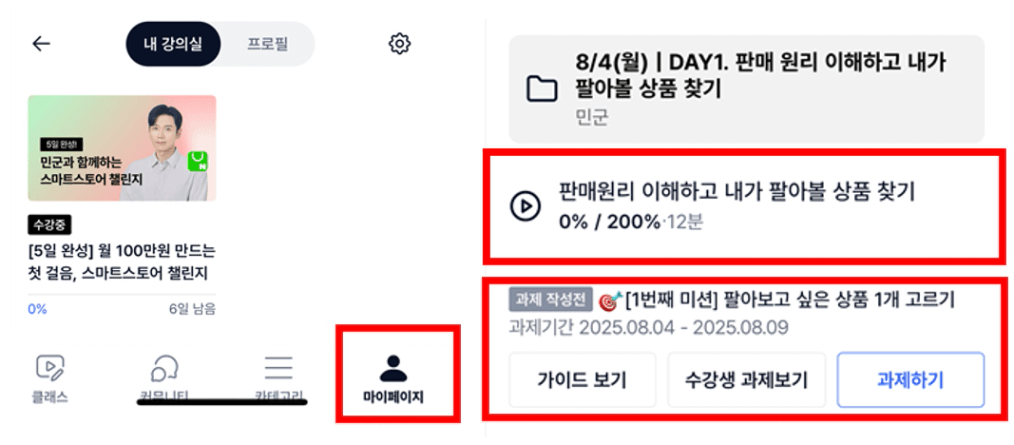The image size is (1014, 445).
Task: Click the 수강생 과제보기 button
Action: (x=746, y=380)
